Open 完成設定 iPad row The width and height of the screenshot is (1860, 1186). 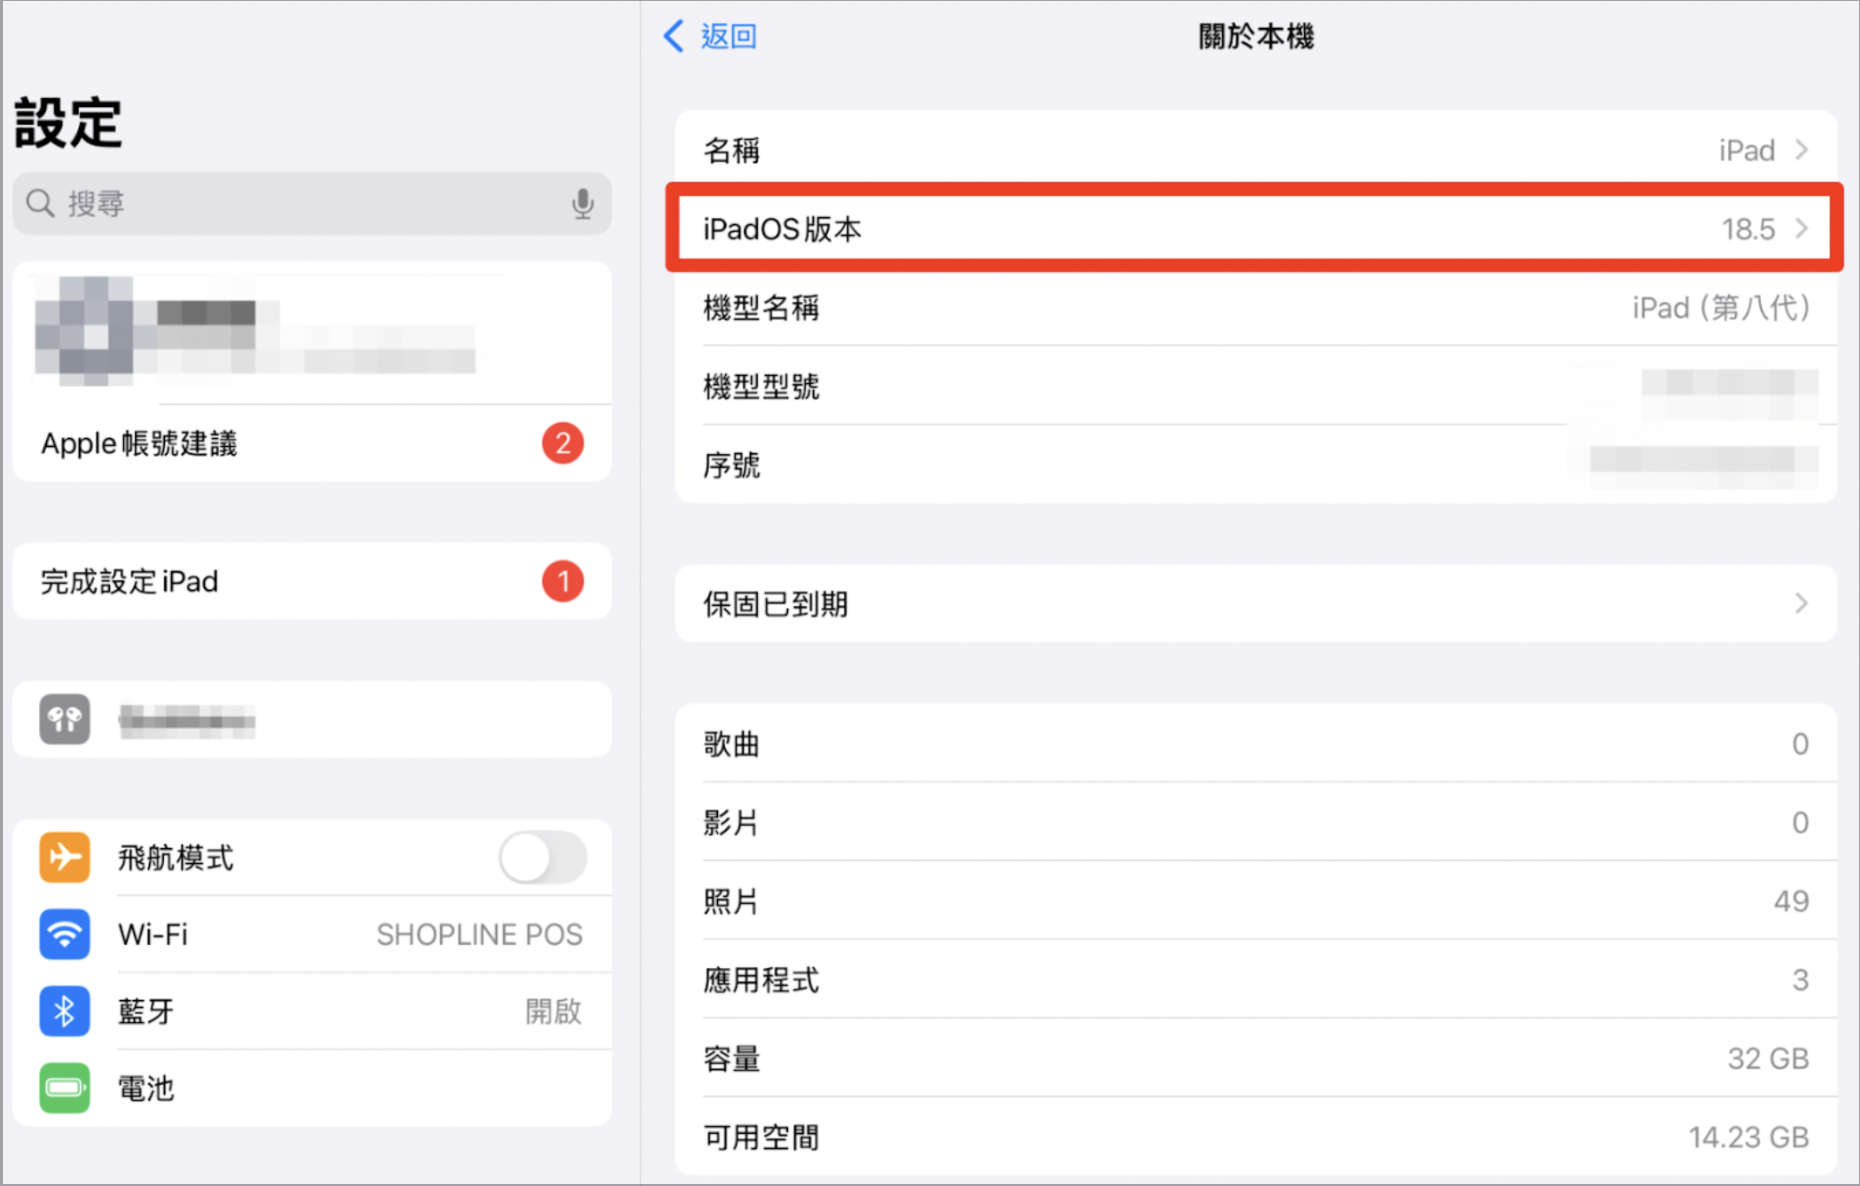[x=312, y=581]
